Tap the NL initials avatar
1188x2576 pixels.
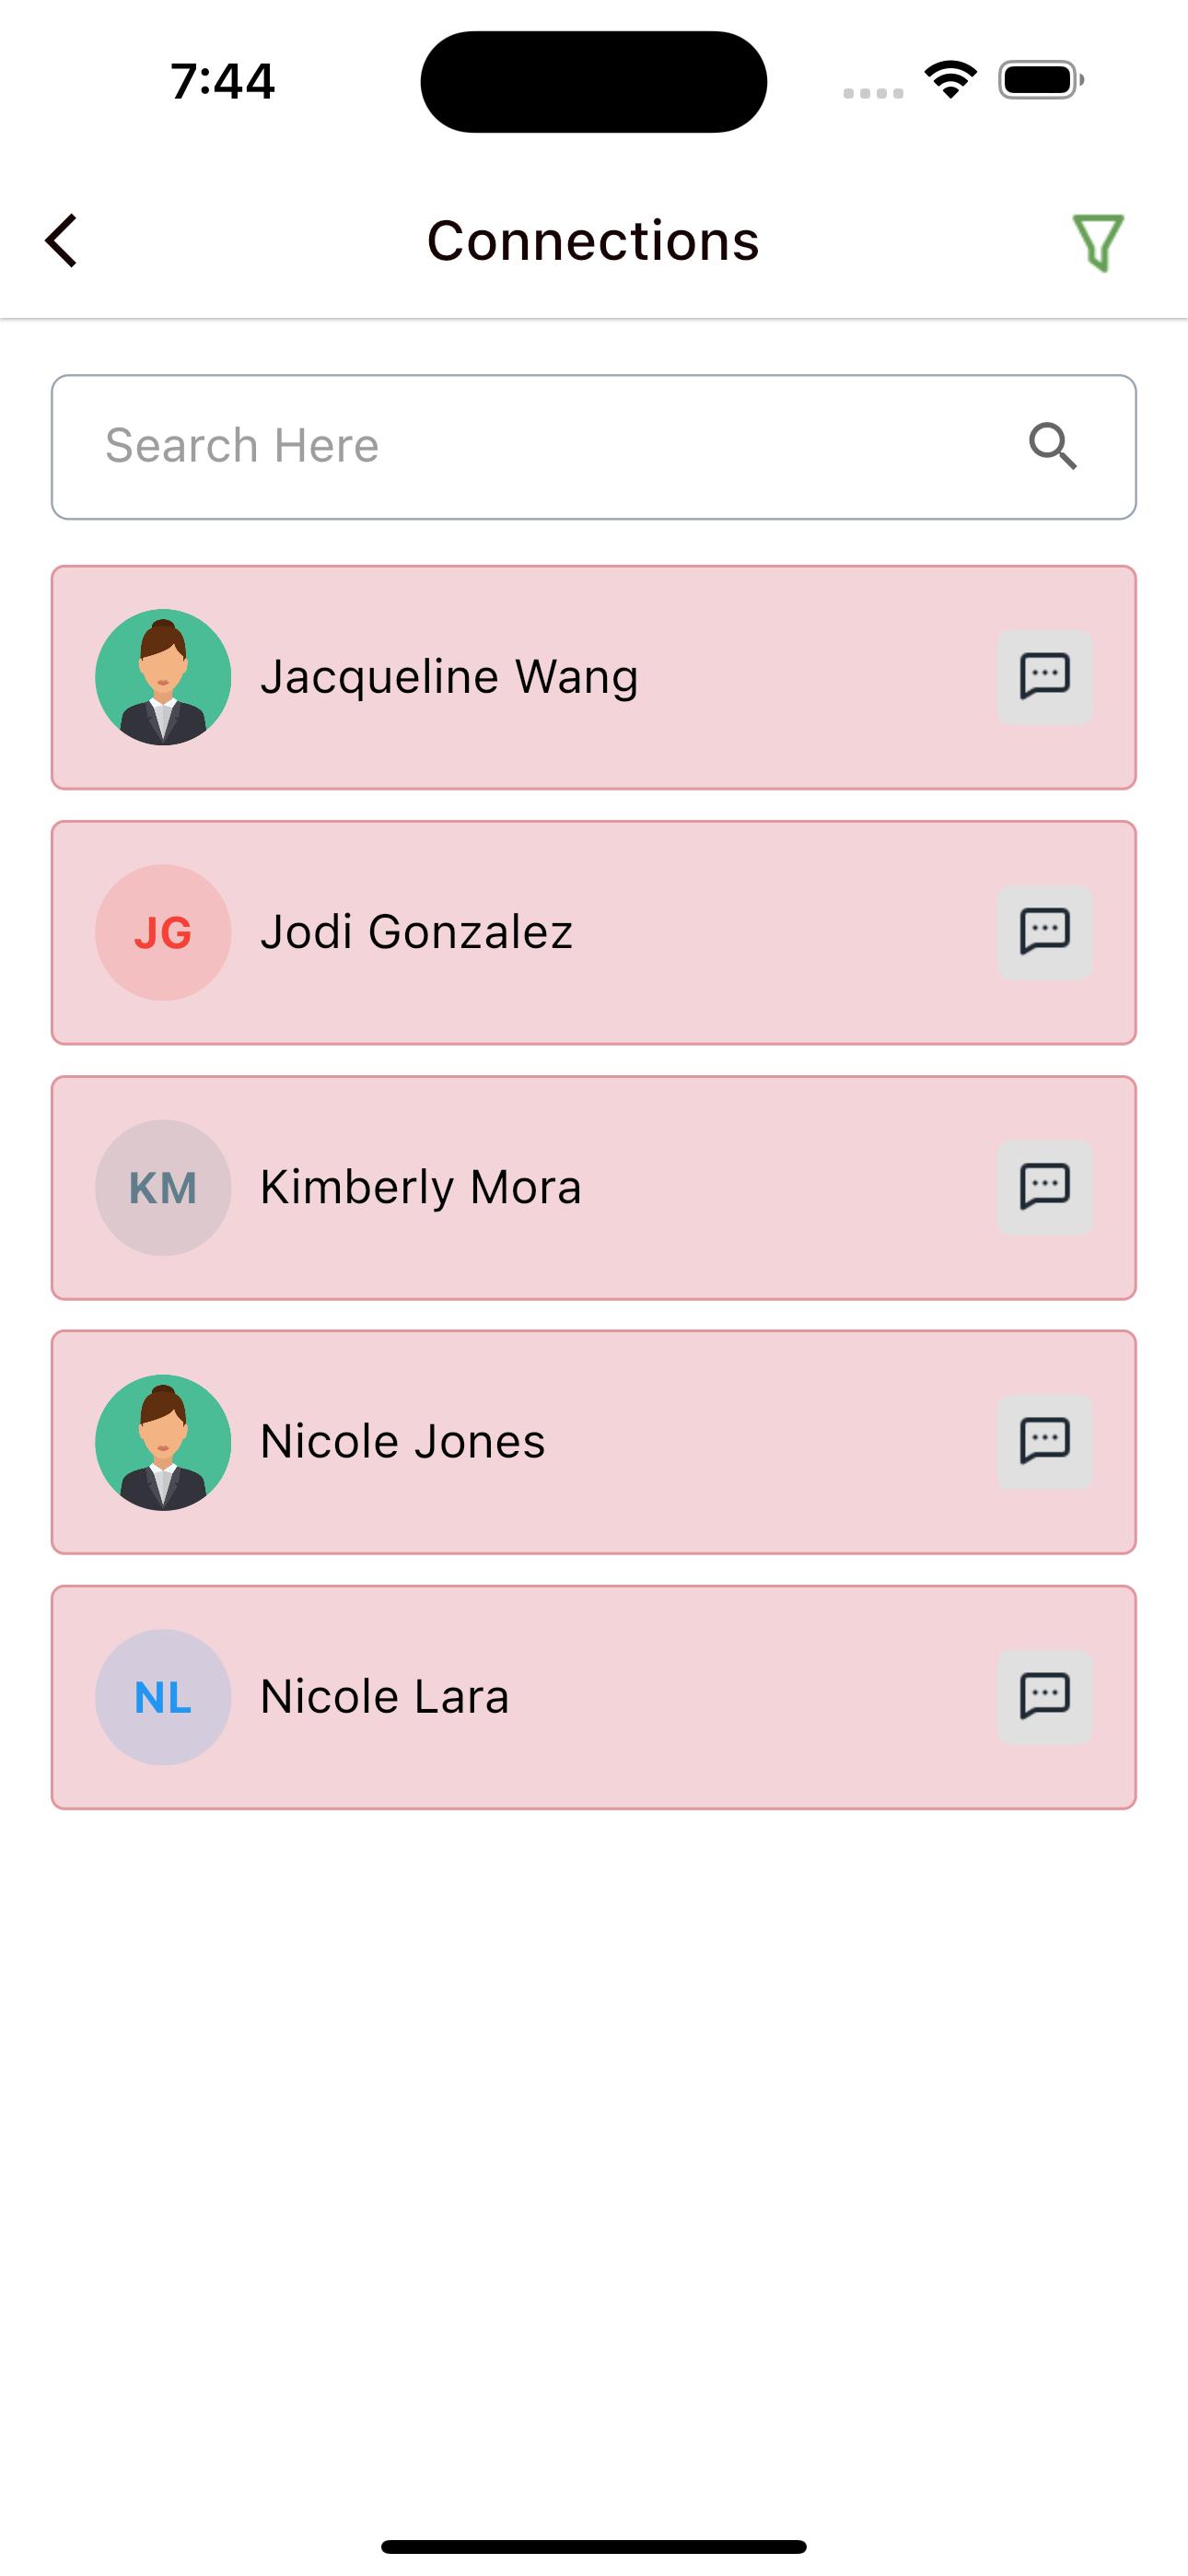(163, 1697)
